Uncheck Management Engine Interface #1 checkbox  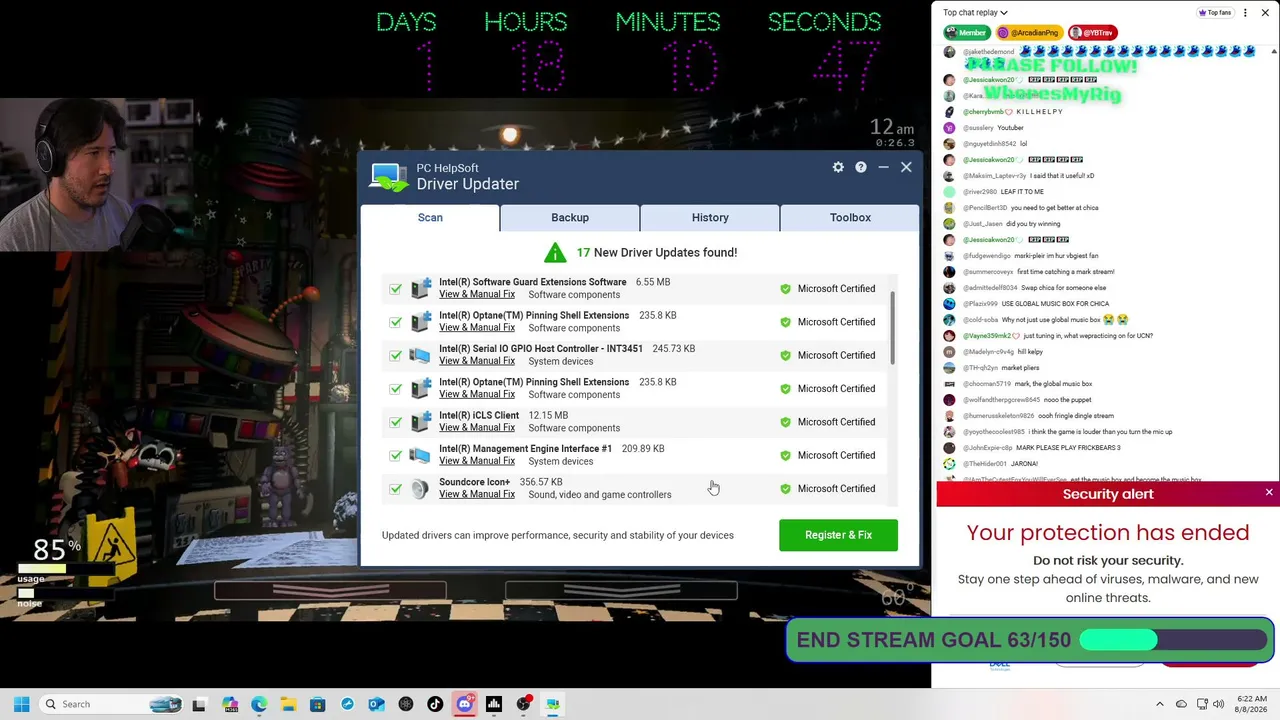click(396, 455)
